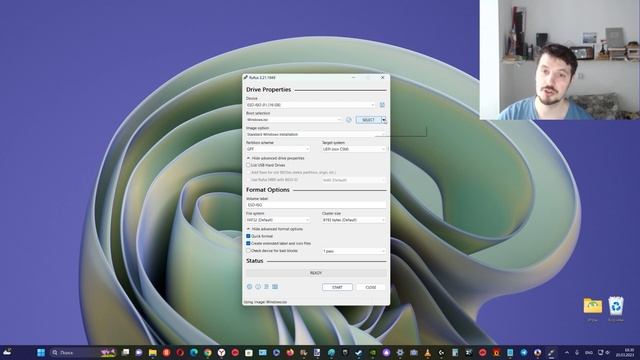
Task: Open Telegram from the taskbar
Action: 524,353
